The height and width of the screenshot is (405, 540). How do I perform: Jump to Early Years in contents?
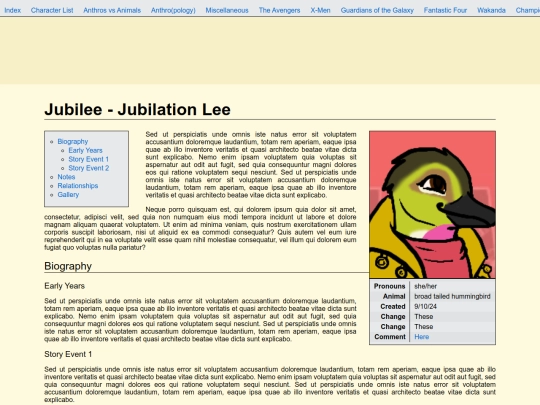[85, 150]
